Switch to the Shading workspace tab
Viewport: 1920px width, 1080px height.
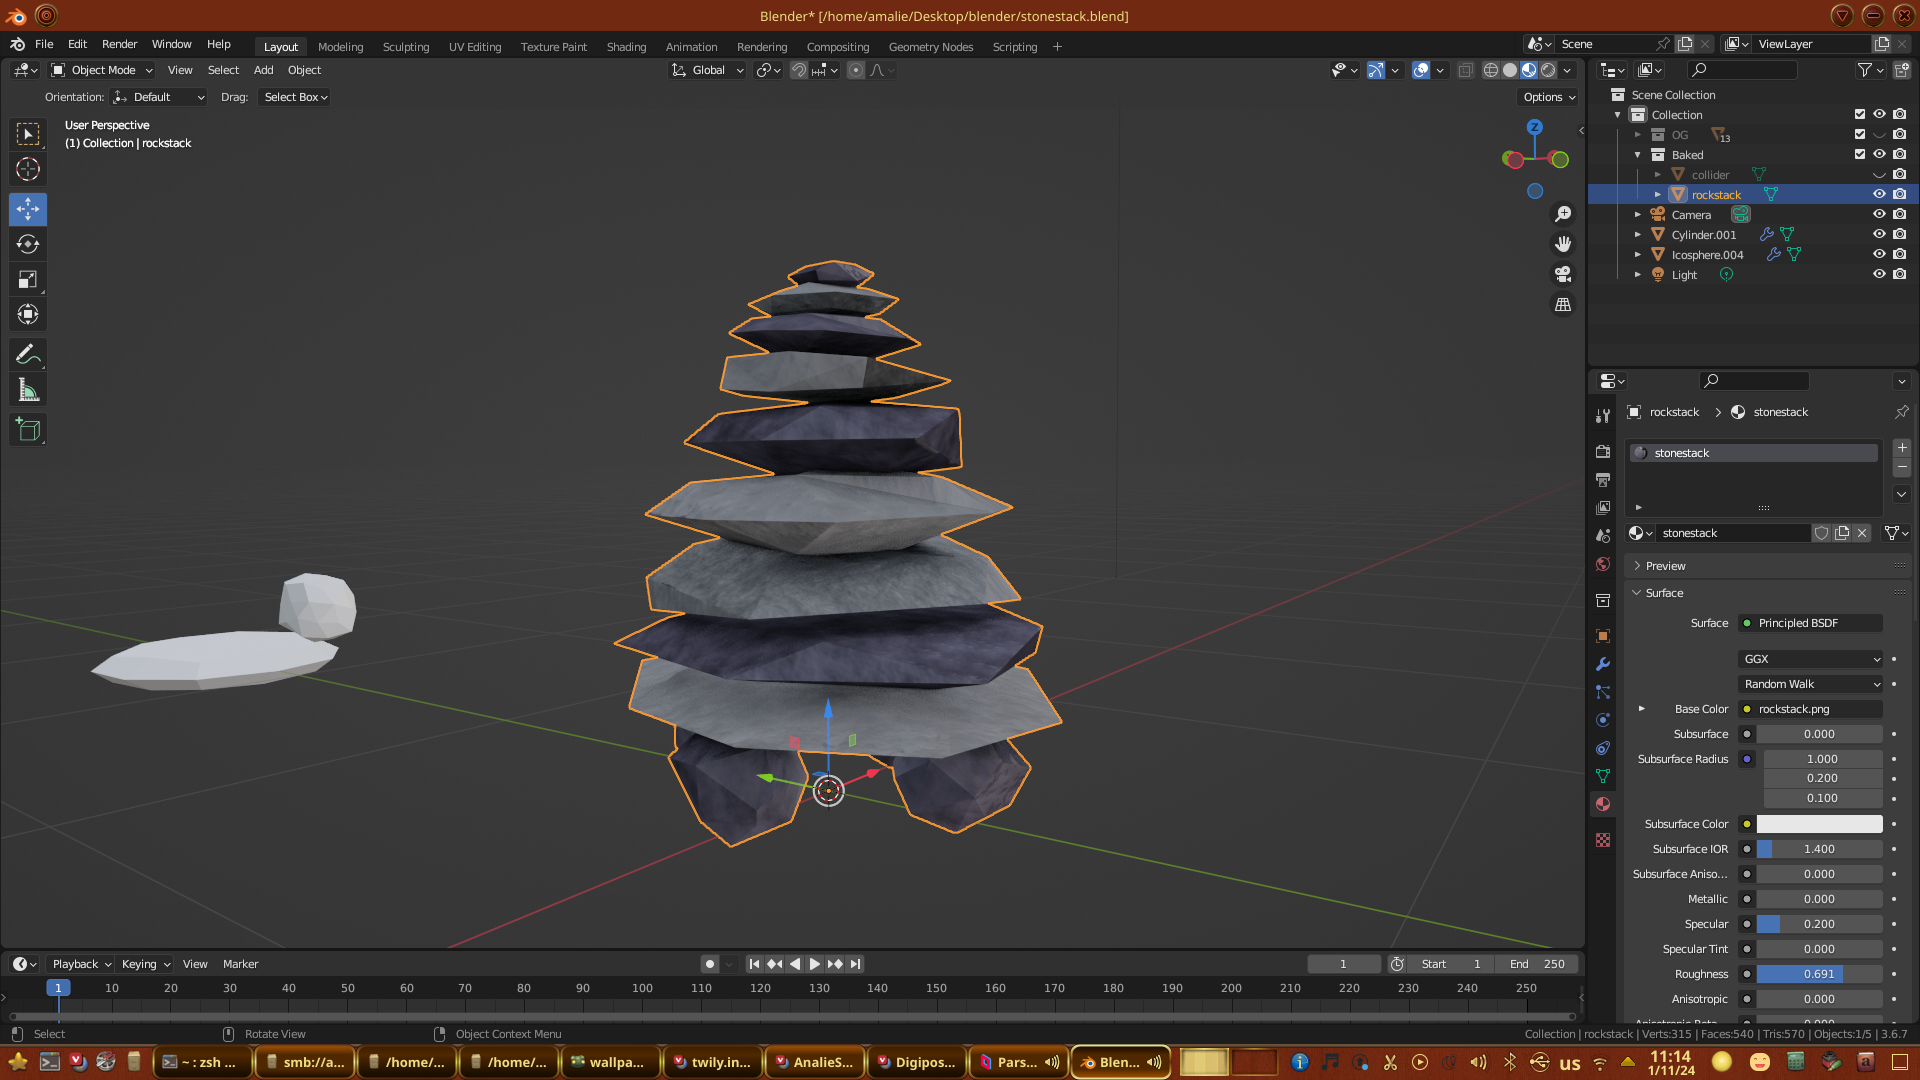pyautogui.click(x=626, y=47)
